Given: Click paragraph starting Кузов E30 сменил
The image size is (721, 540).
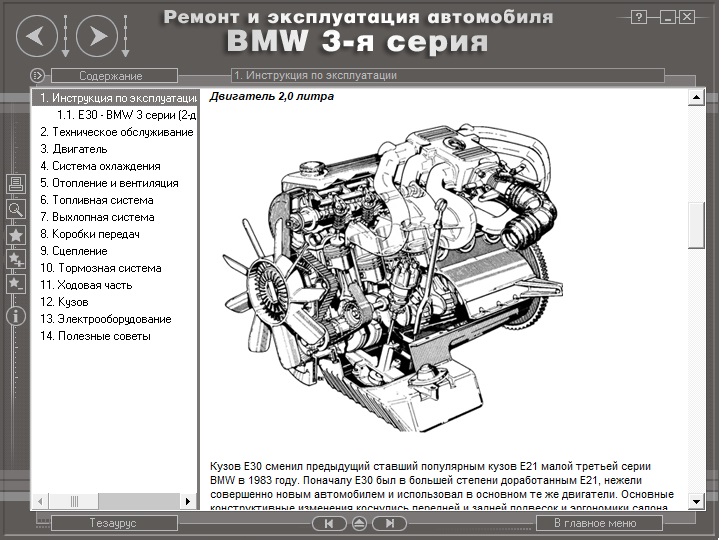Looking at the screenshot, I should [x=442, y=487].
